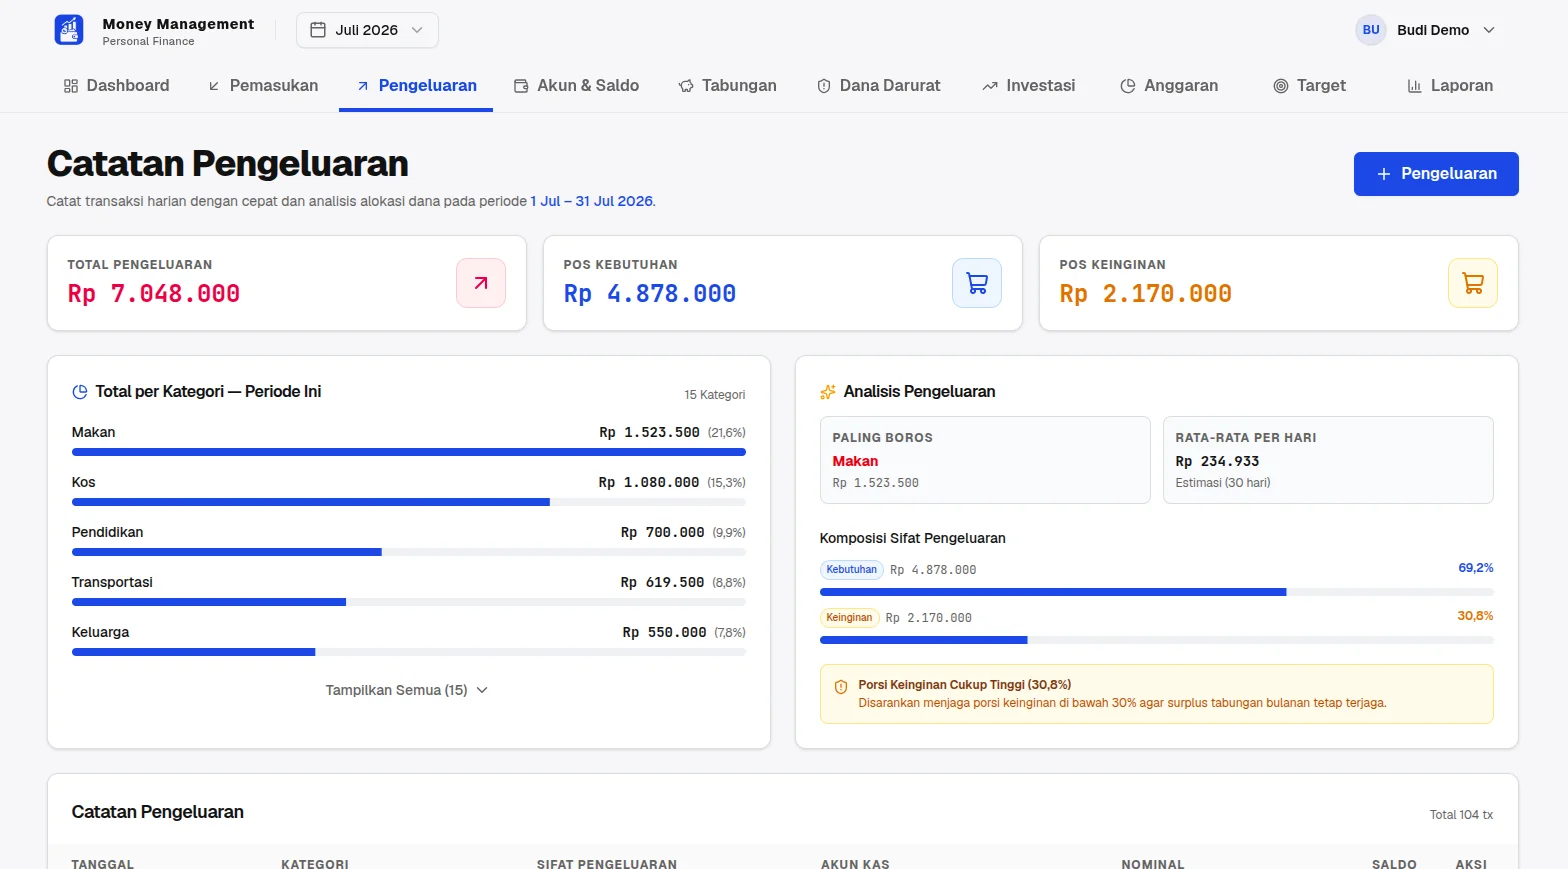Click the "30,8%" Keinginan percentage value
This screenshot has height=869, width=1568.
click(1476, 616)
